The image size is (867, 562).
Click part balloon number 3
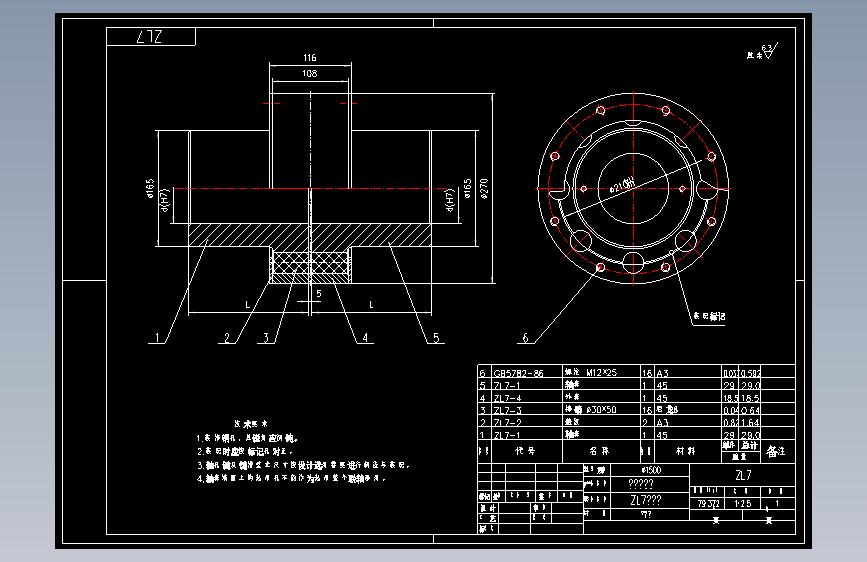tap(266, 337)
